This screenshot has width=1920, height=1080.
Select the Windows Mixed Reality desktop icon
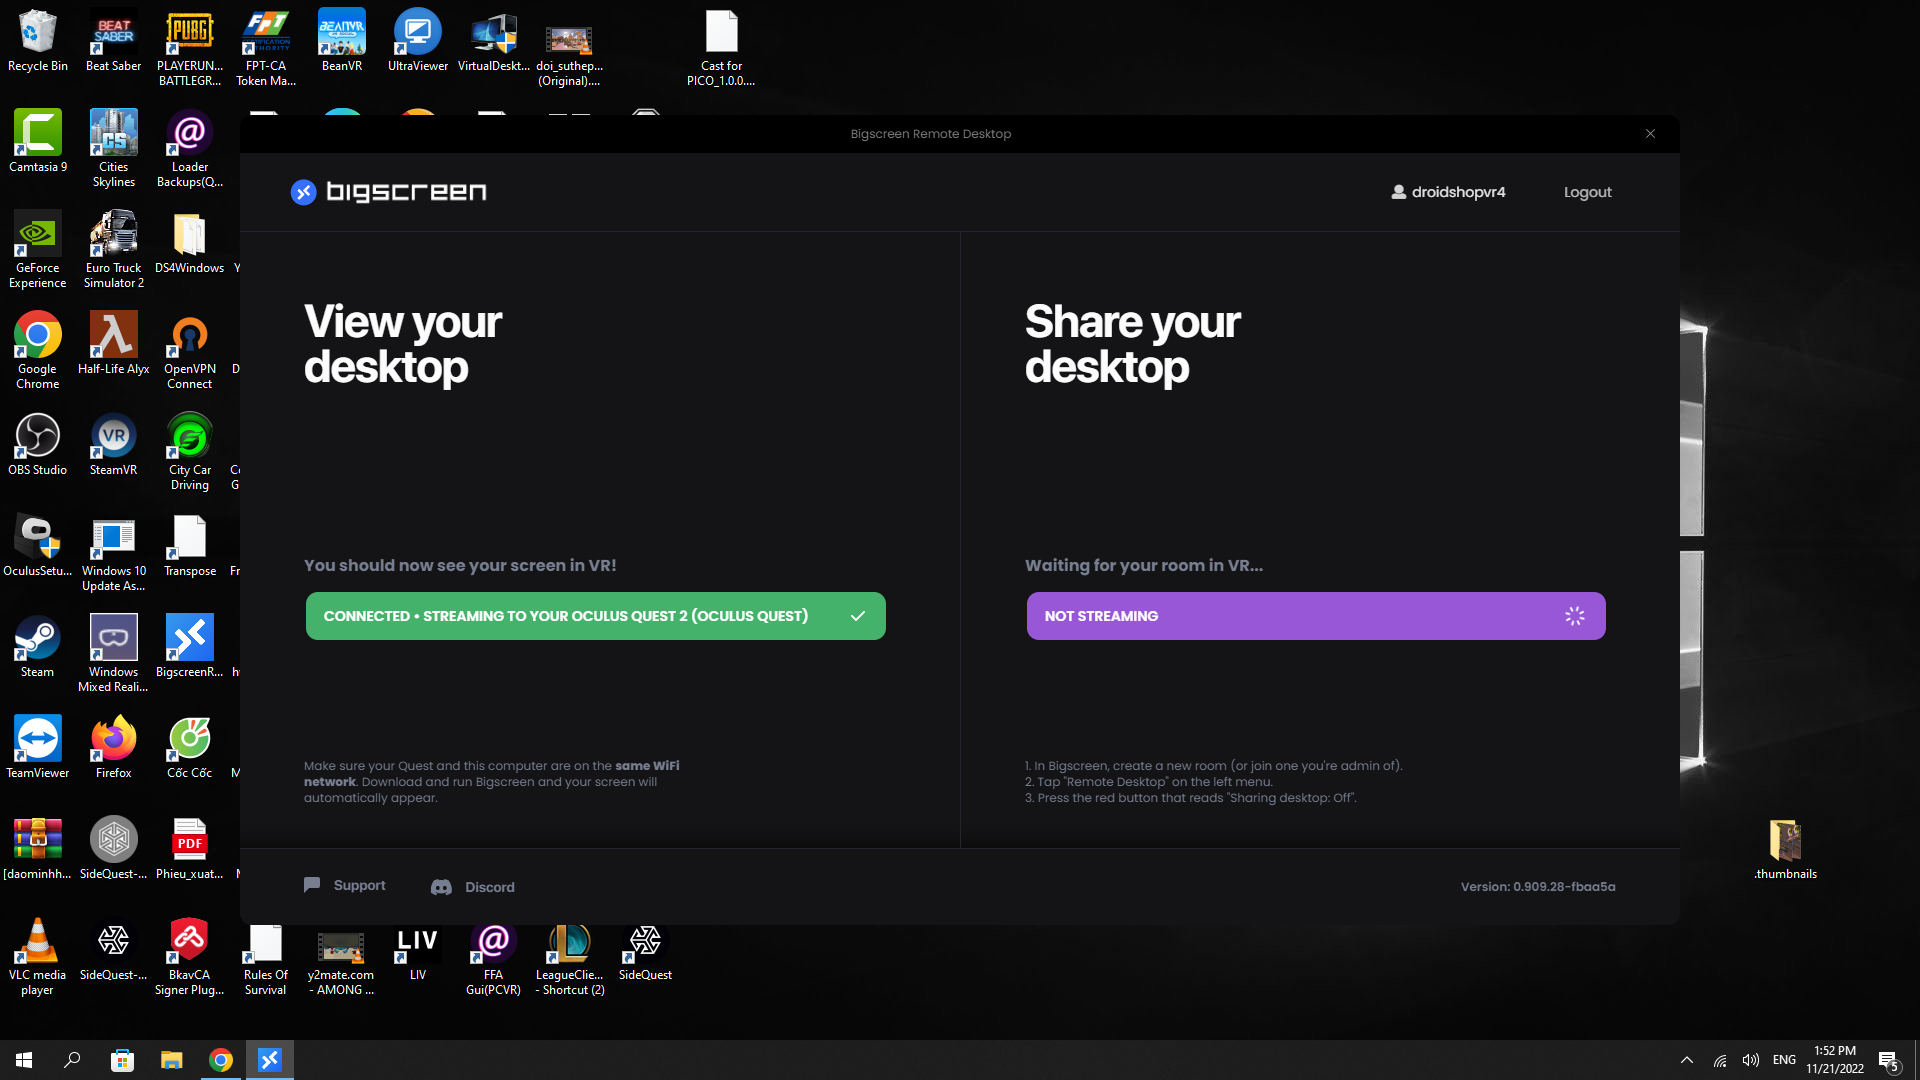(x=114, y=654)
